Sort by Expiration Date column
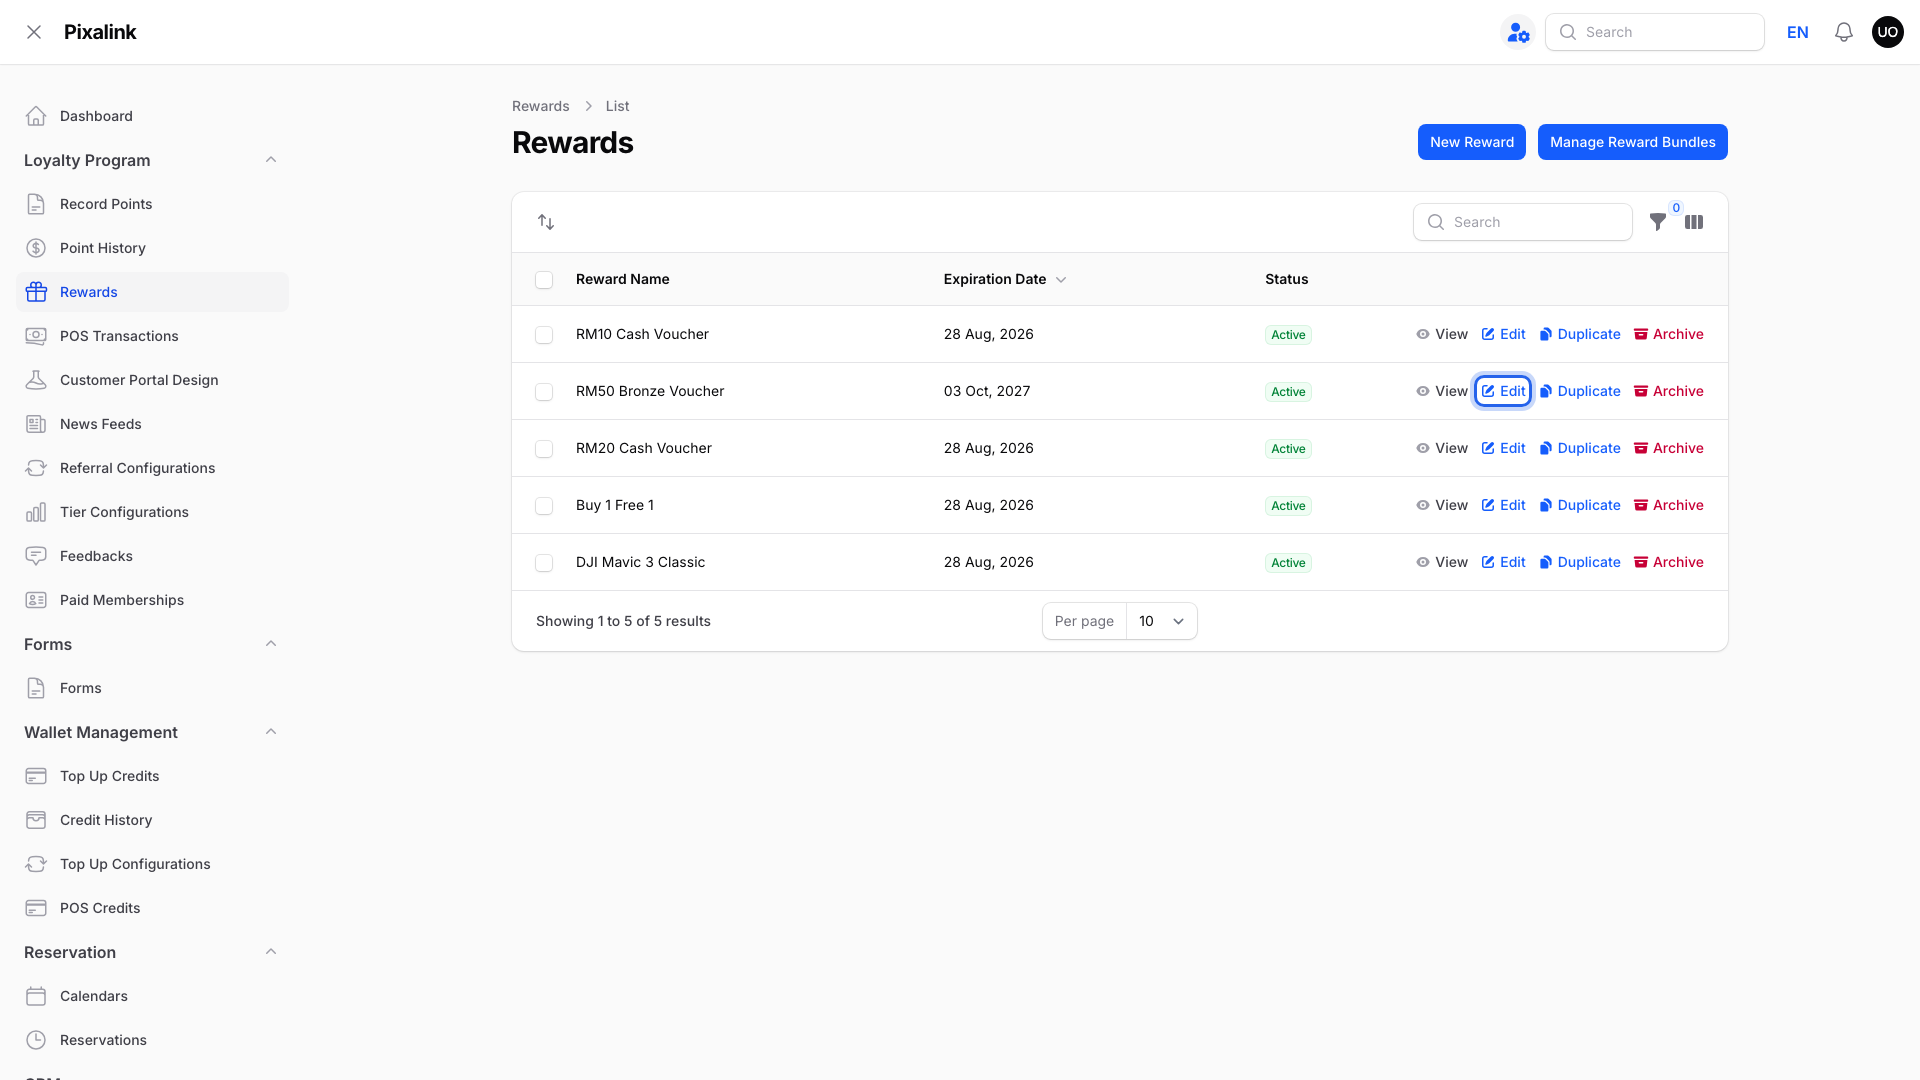 click(x=1004, y=279)
